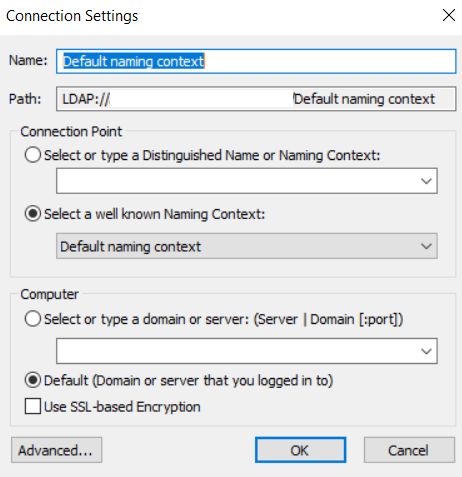The width and height of the screenshot is (462, 477).
Task: Select the Distinguished Name or Naming Context radio
Action: click(x=33, y=155)
